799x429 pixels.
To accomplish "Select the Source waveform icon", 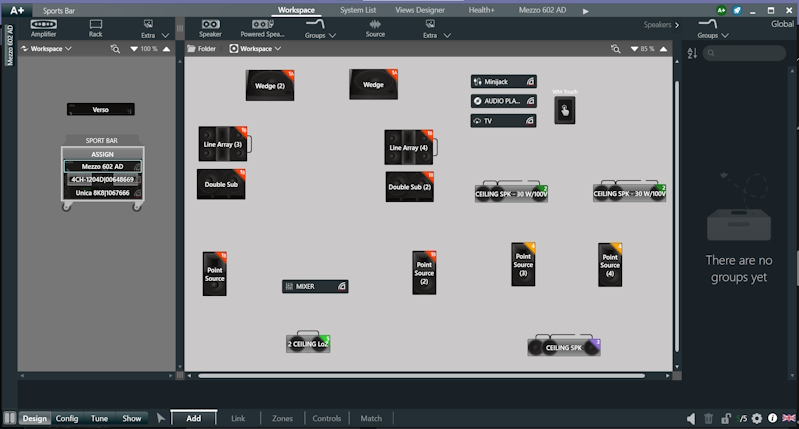I will pyautogui.click(x=375, y=24).
